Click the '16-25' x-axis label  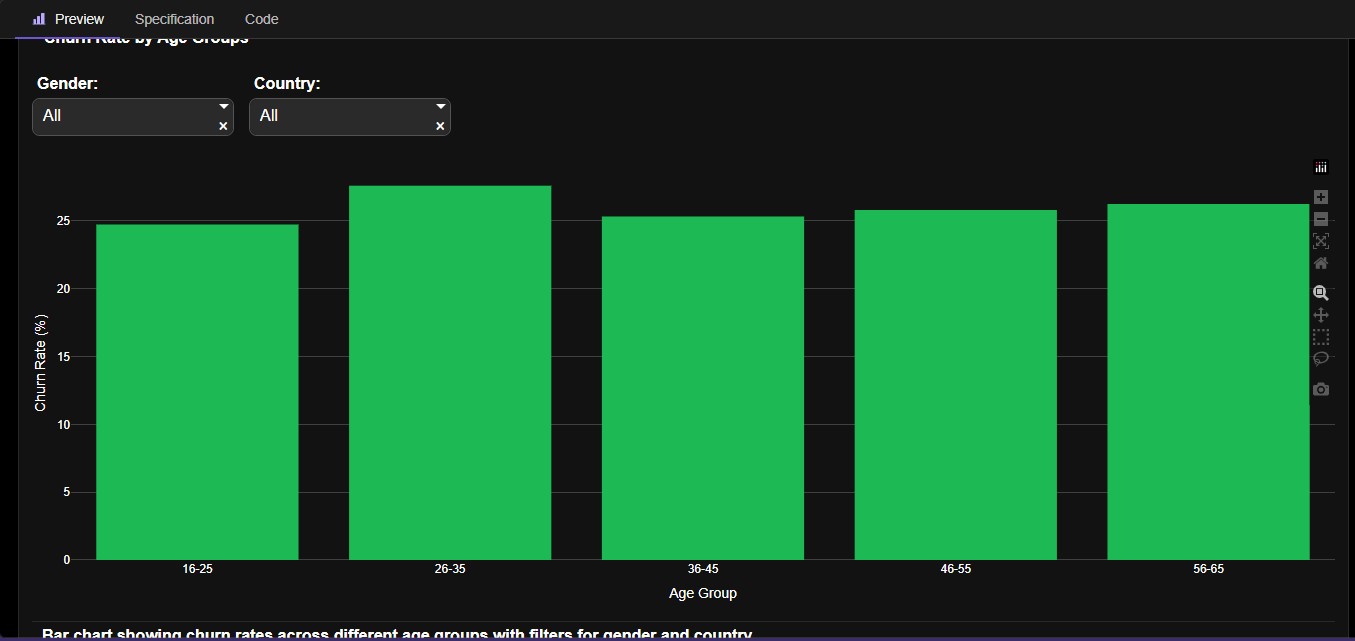point(197,569)
